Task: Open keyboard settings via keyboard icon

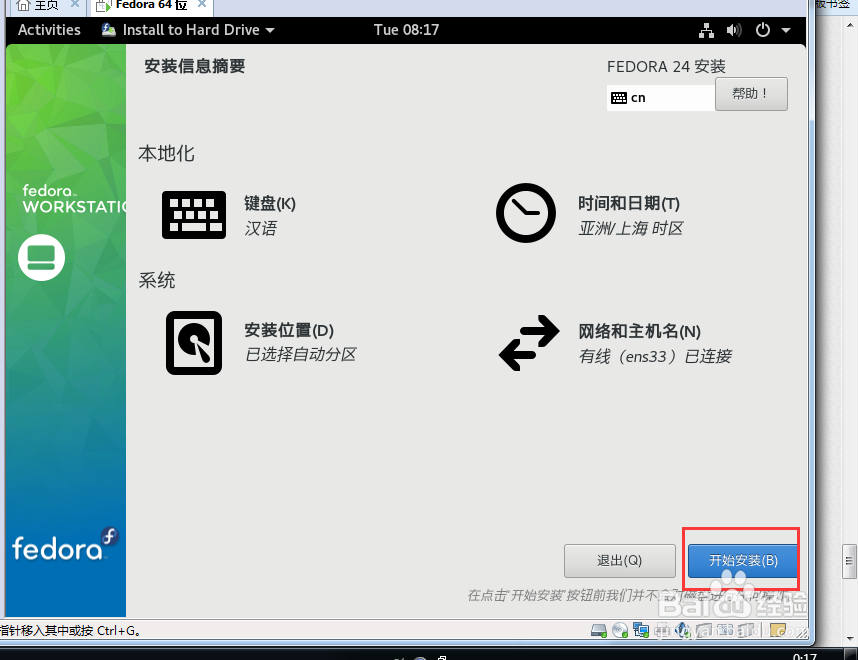Action: (x=194, y=215)
